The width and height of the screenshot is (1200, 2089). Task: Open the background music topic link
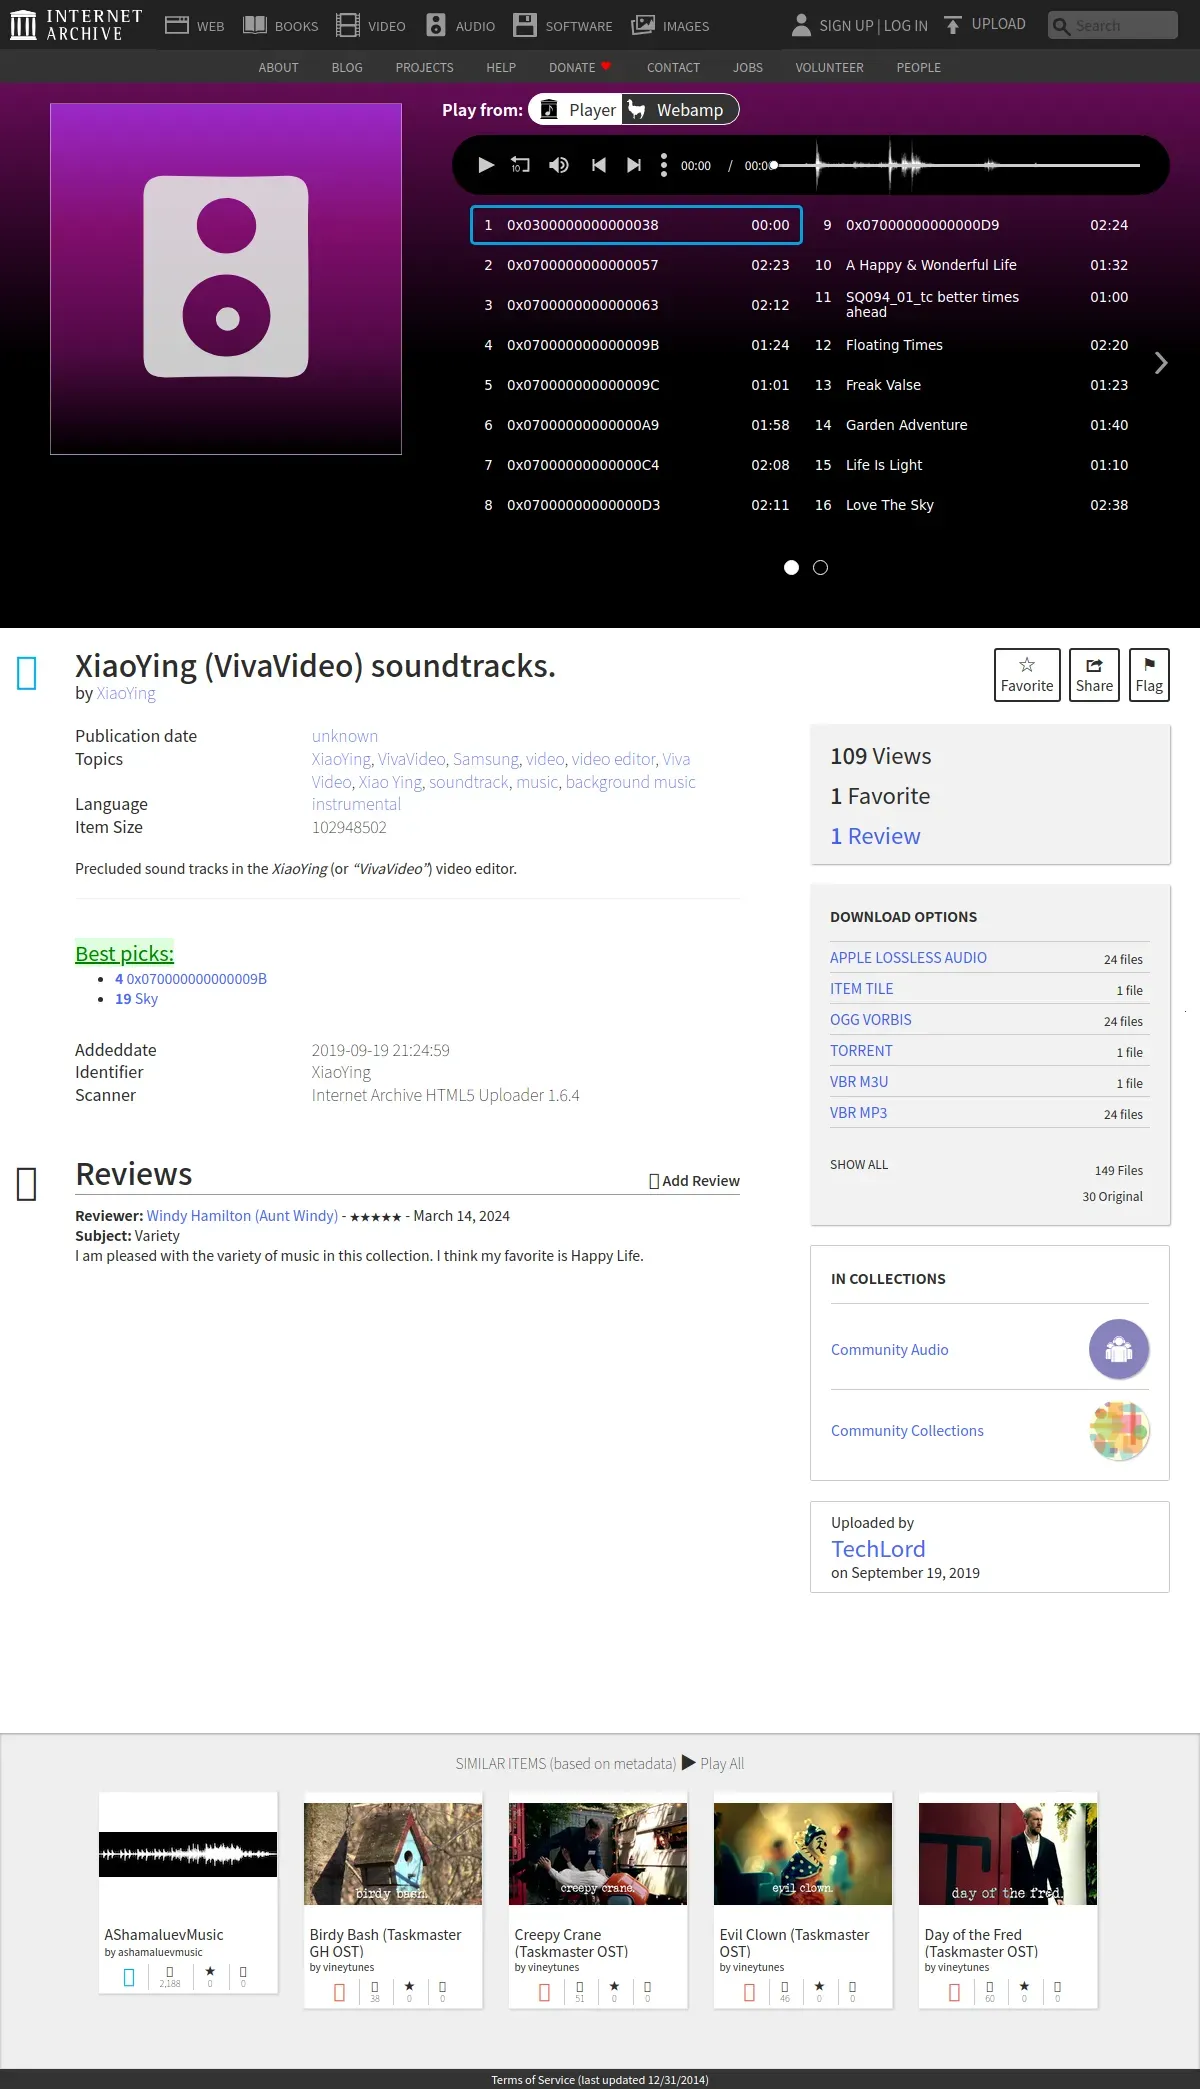[630, 782]
